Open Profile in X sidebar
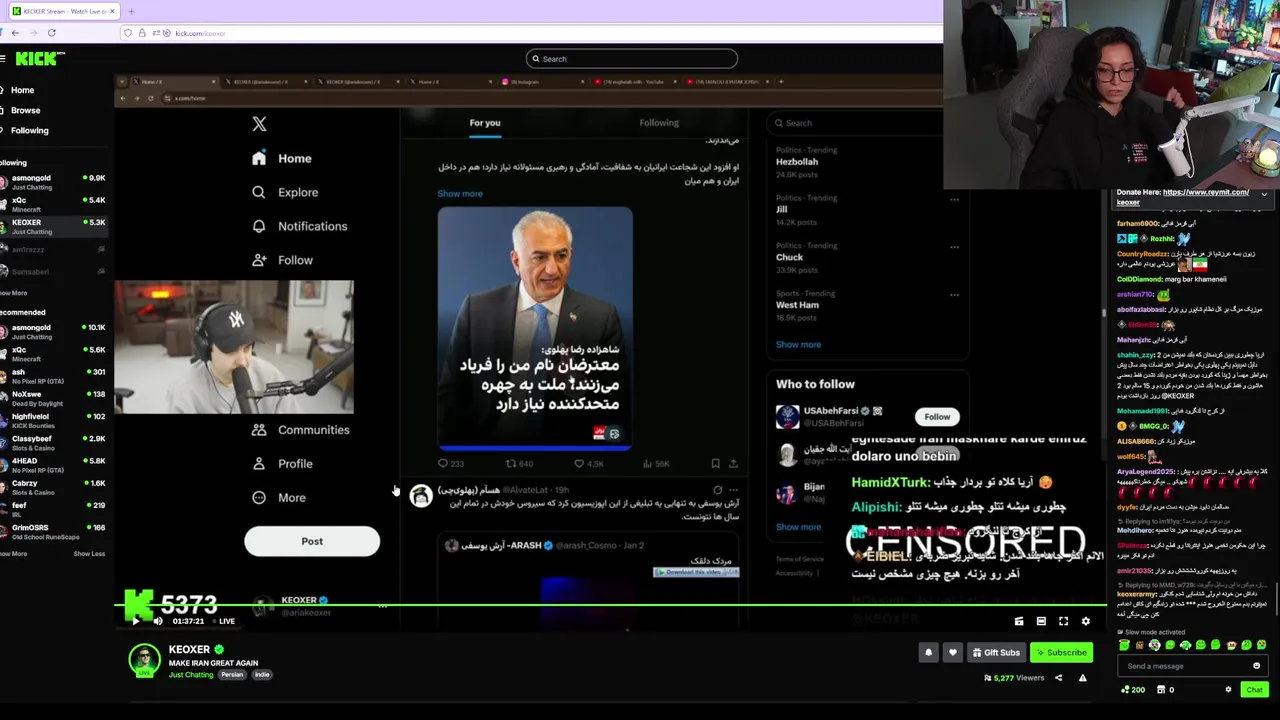This screenshot has height=720, width=1280. click(x=282, y=464)
